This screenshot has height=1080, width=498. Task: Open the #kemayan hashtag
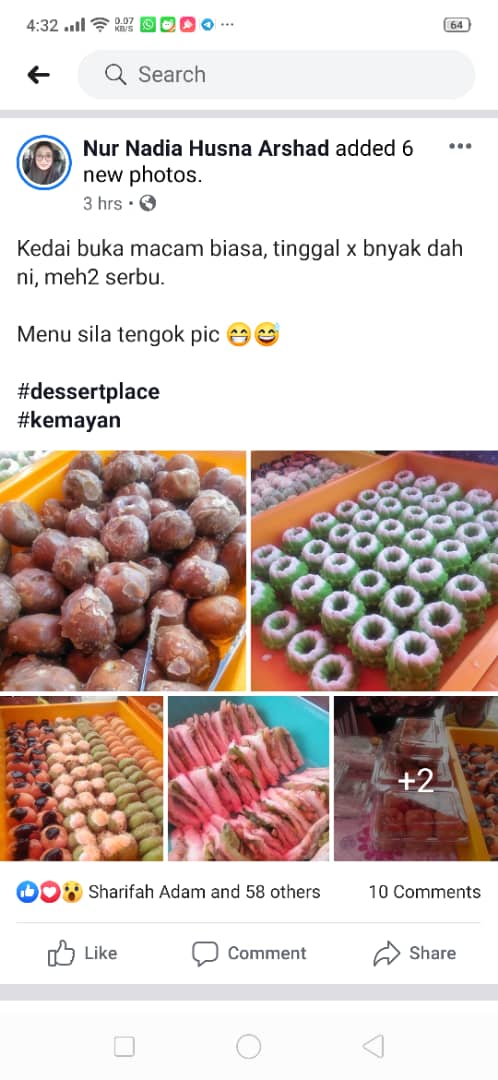tap(69, 421)
